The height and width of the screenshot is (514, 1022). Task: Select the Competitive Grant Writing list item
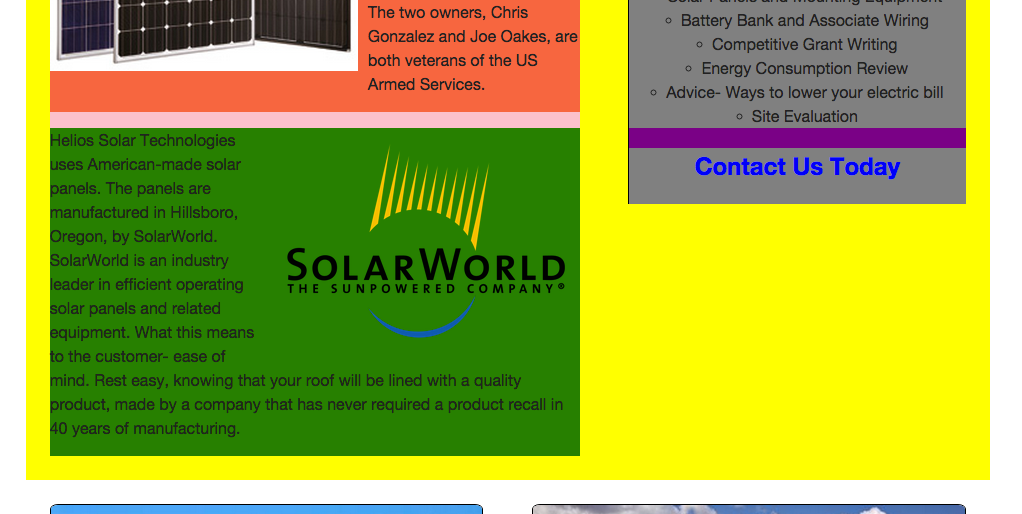coord(804,44)
